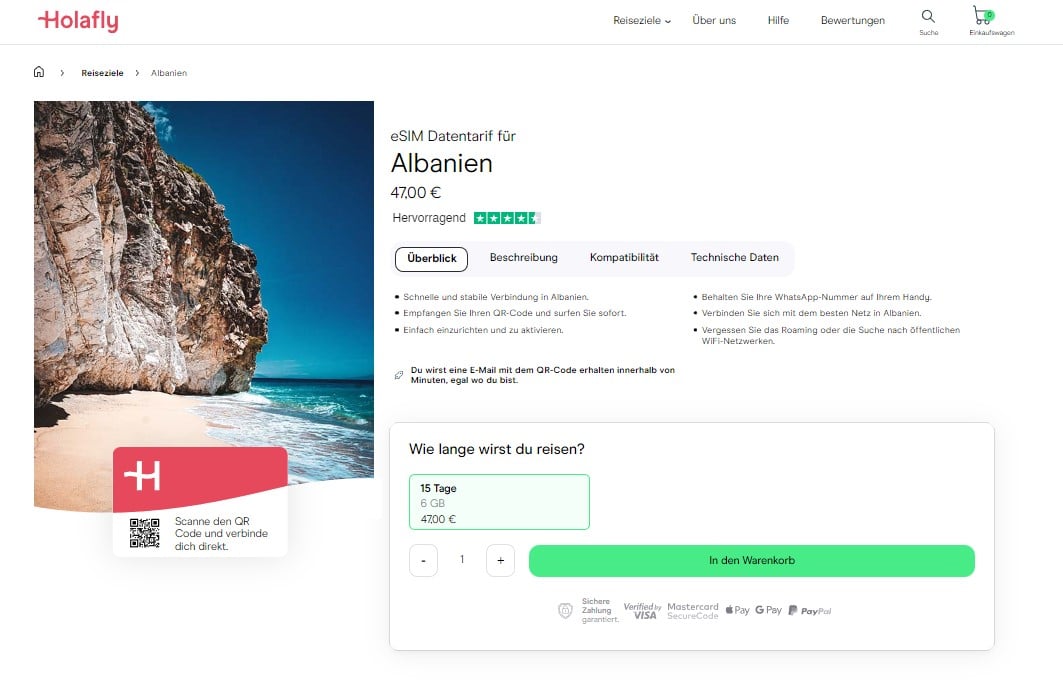Click the PayPal payment icon
Image resolution: width=1063 pixels, height=685 pixels.
(x=809, y=610)
